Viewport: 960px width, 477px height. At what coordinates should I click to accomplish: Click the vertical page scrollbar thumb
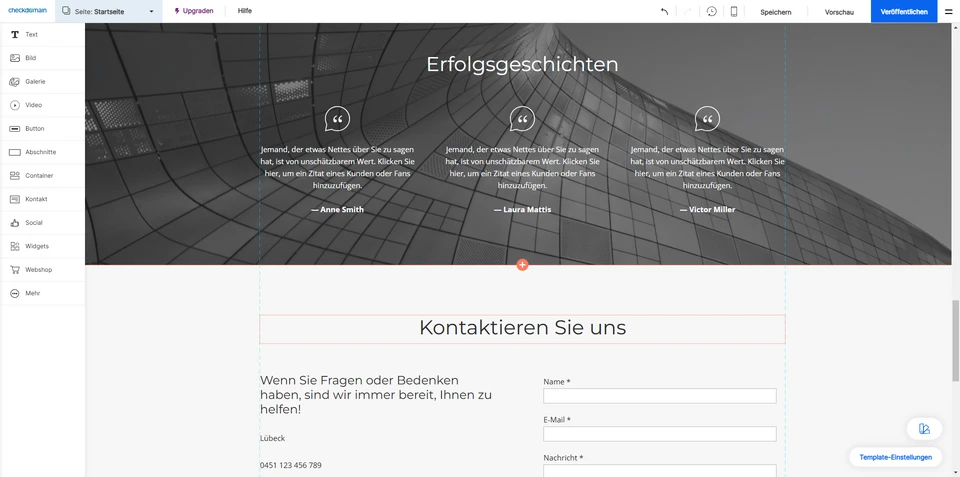pyautogui.click(x=956, y=339)
